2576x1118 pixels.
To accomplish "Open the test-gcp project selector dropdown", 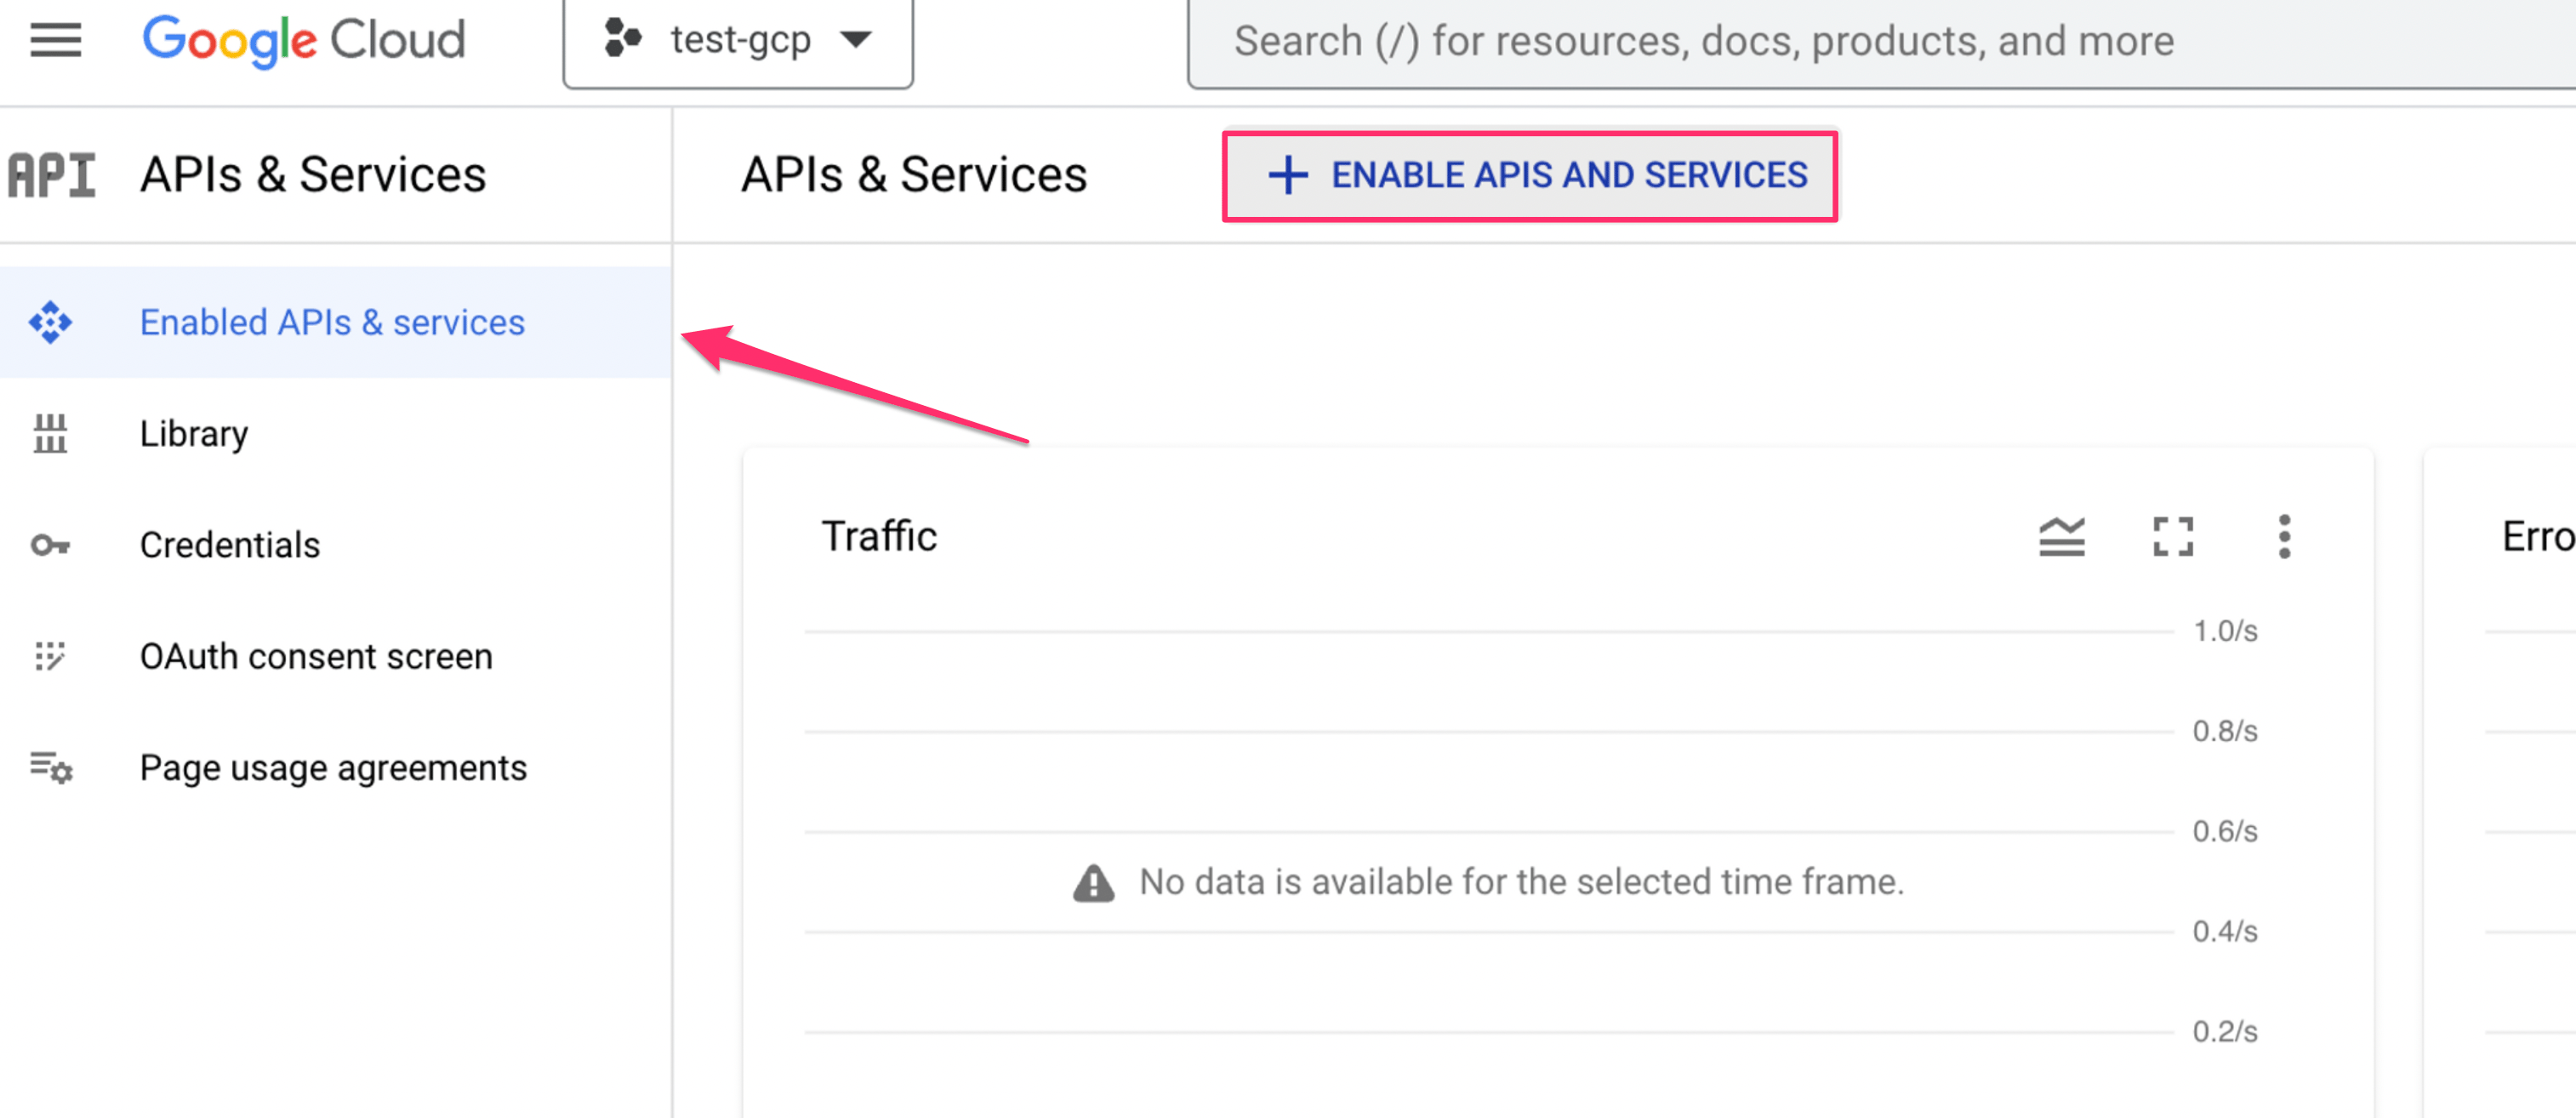I will click(x=738, y=41).
